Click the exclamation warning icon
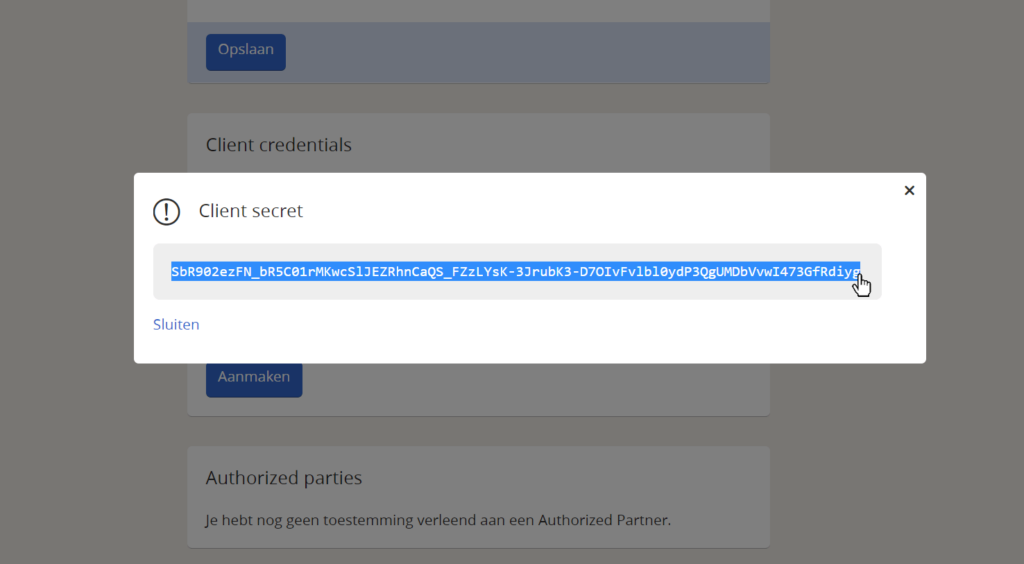The width and height of the screenshot is (1024, 564). [167, 212]
